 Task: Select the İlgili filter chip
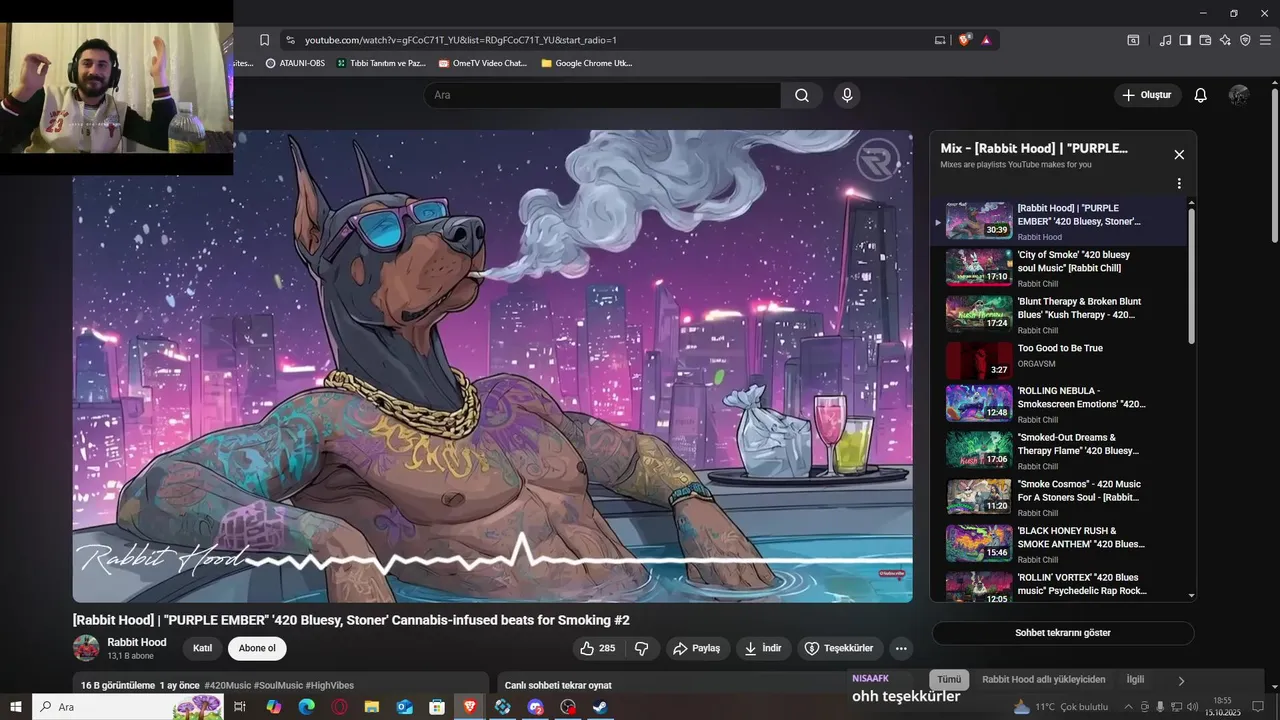click(x=1136, y=680)
